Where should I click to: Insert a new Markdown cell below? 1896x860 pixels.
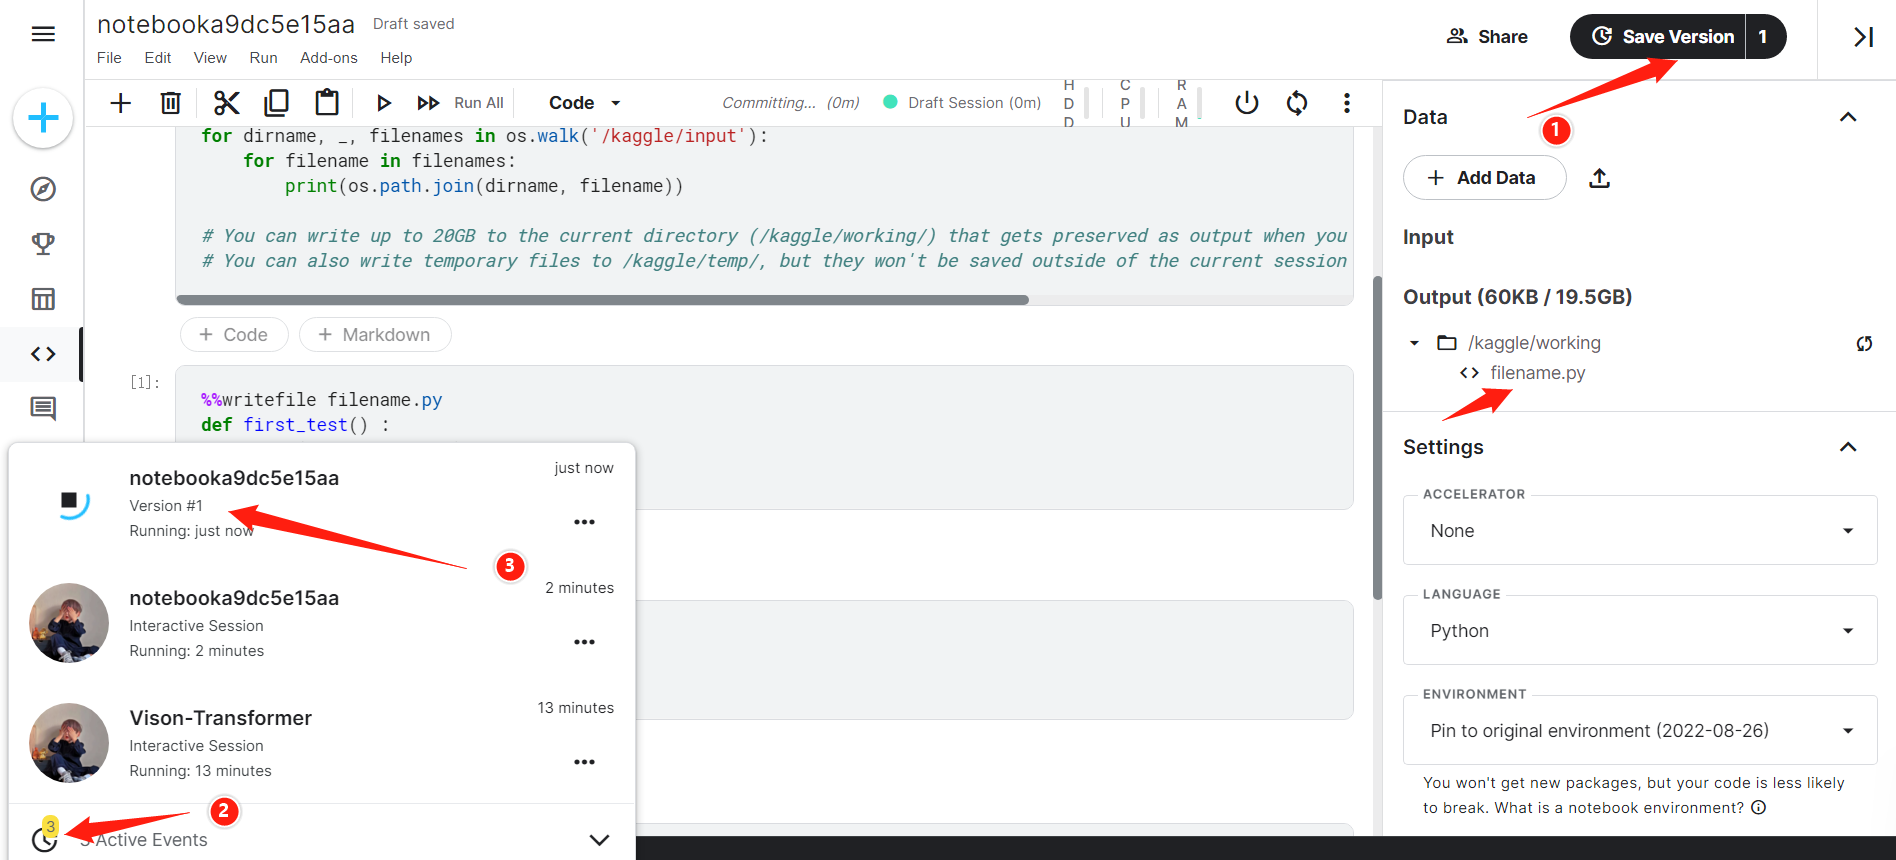click(x=375, y=335)
